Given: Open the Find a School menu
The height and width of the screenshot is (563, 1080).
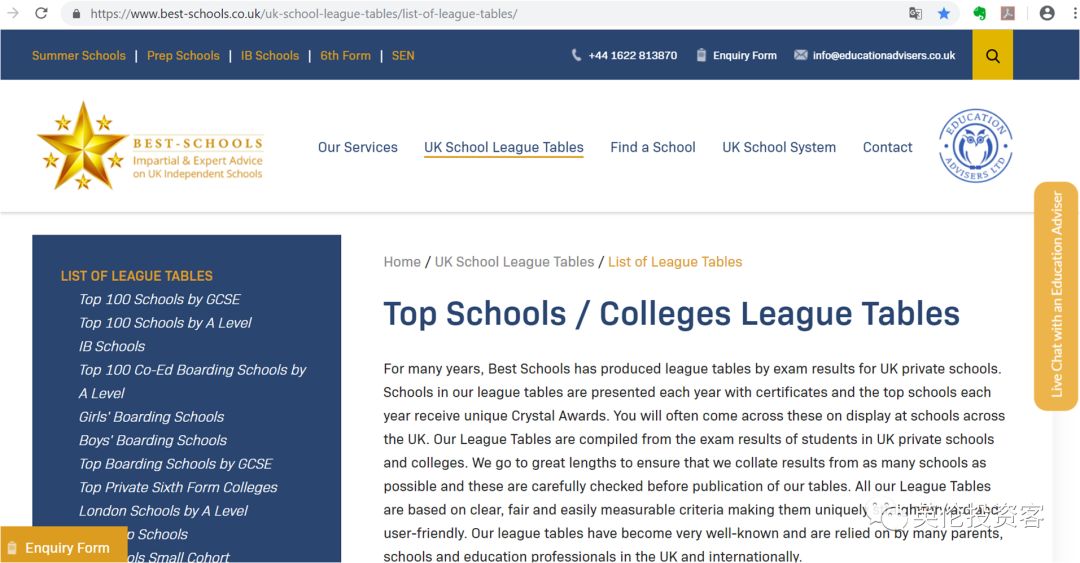Looking at the screenshot, I should pos(652,147).
